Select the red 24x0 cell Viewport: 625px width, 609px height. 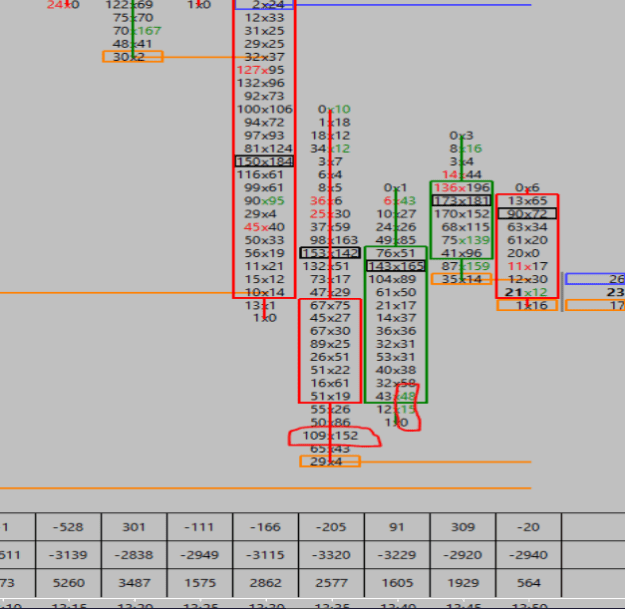point(63,5)
